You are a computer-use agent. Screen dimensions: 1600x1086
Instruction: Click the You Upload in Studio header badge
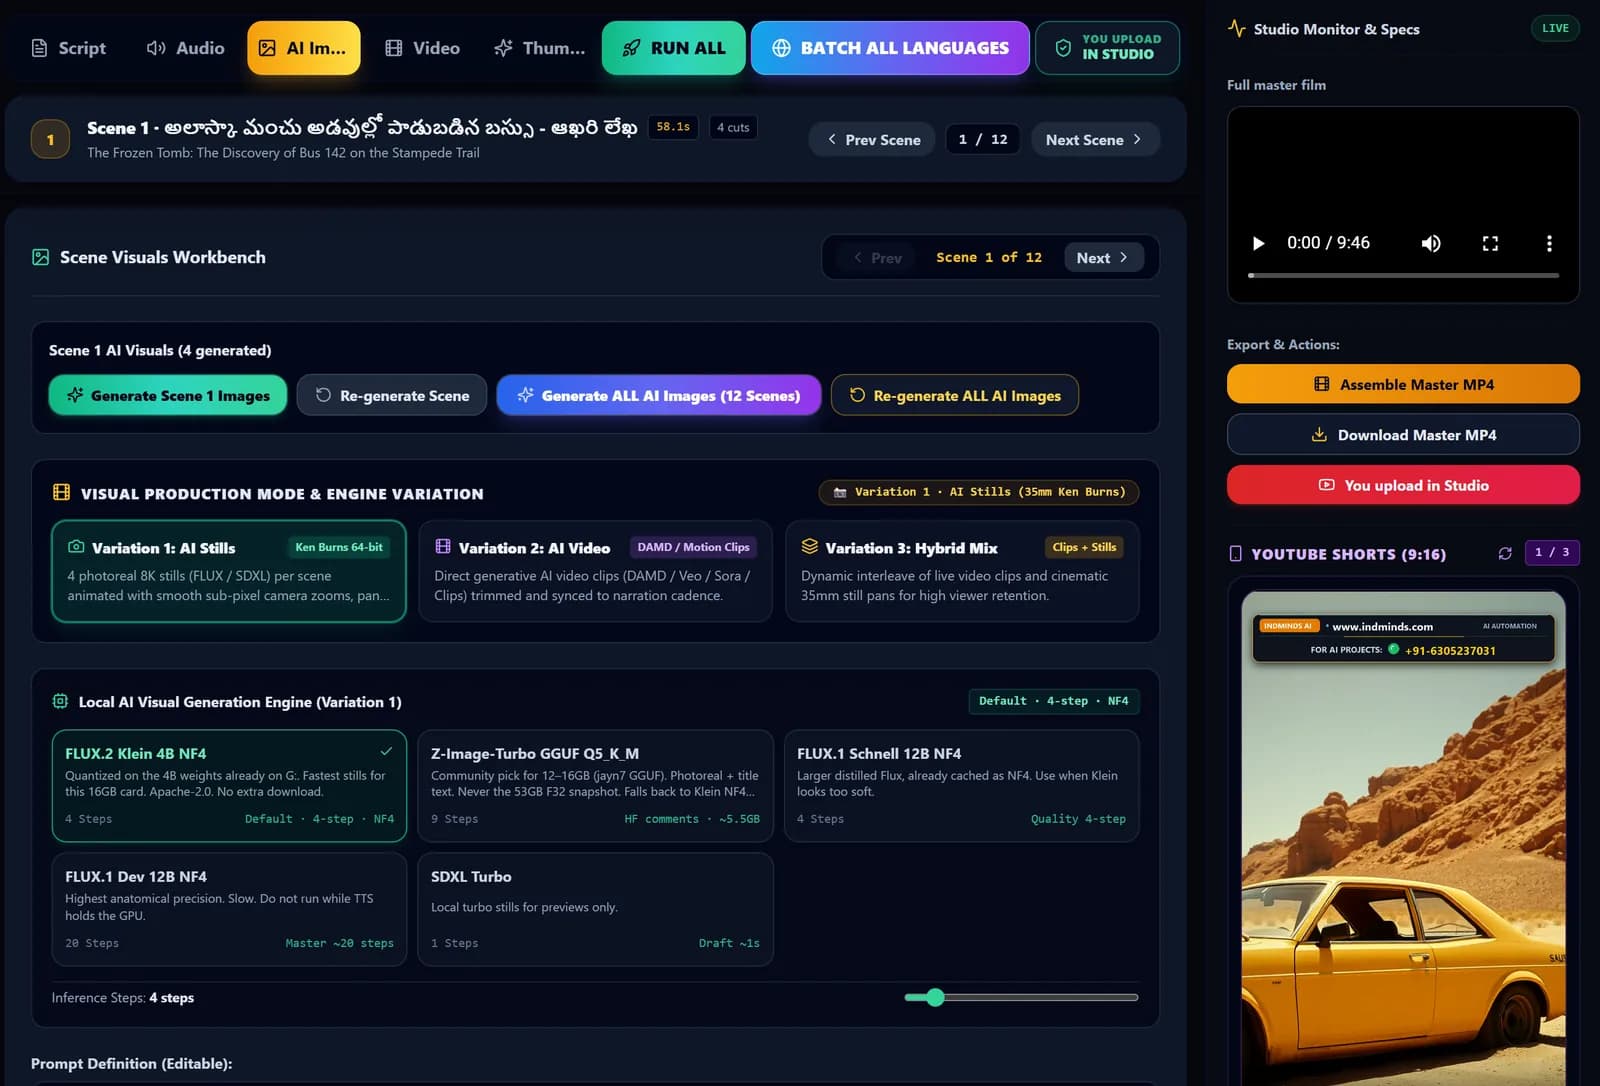tap(1108, 48)
